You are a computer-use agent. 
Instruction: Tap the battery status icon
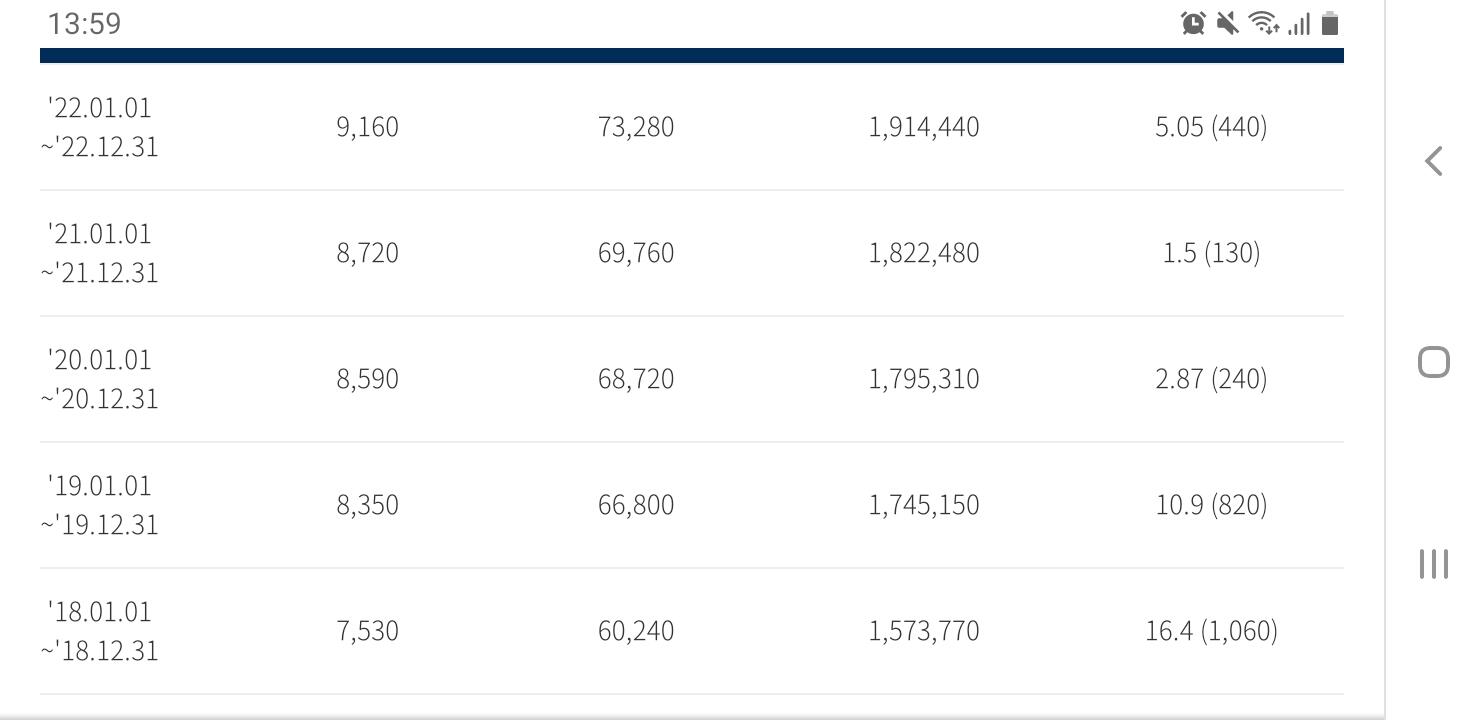(1330, 24)
